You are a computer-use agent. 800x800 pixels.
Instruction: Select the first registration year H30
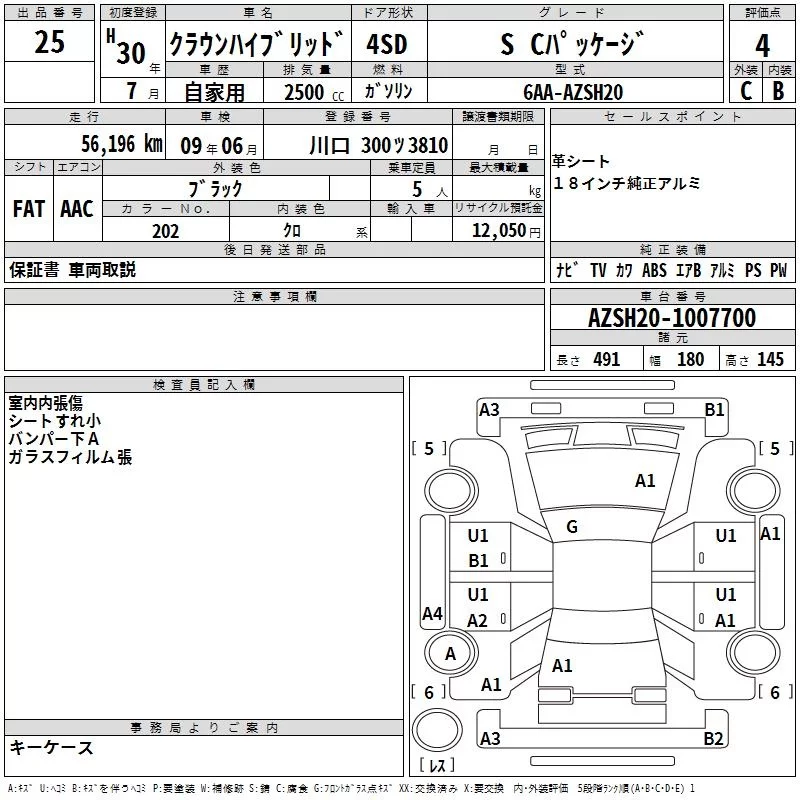click(126, 47)
